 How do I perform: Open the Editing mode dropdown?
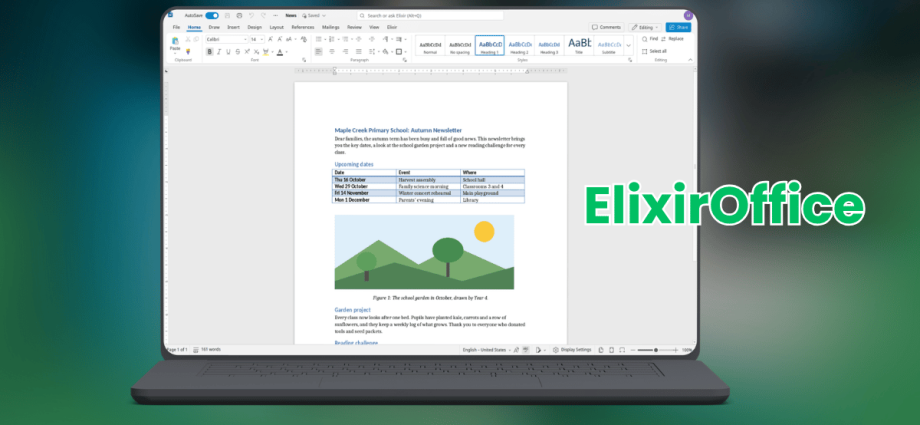(x=645, y=28)
